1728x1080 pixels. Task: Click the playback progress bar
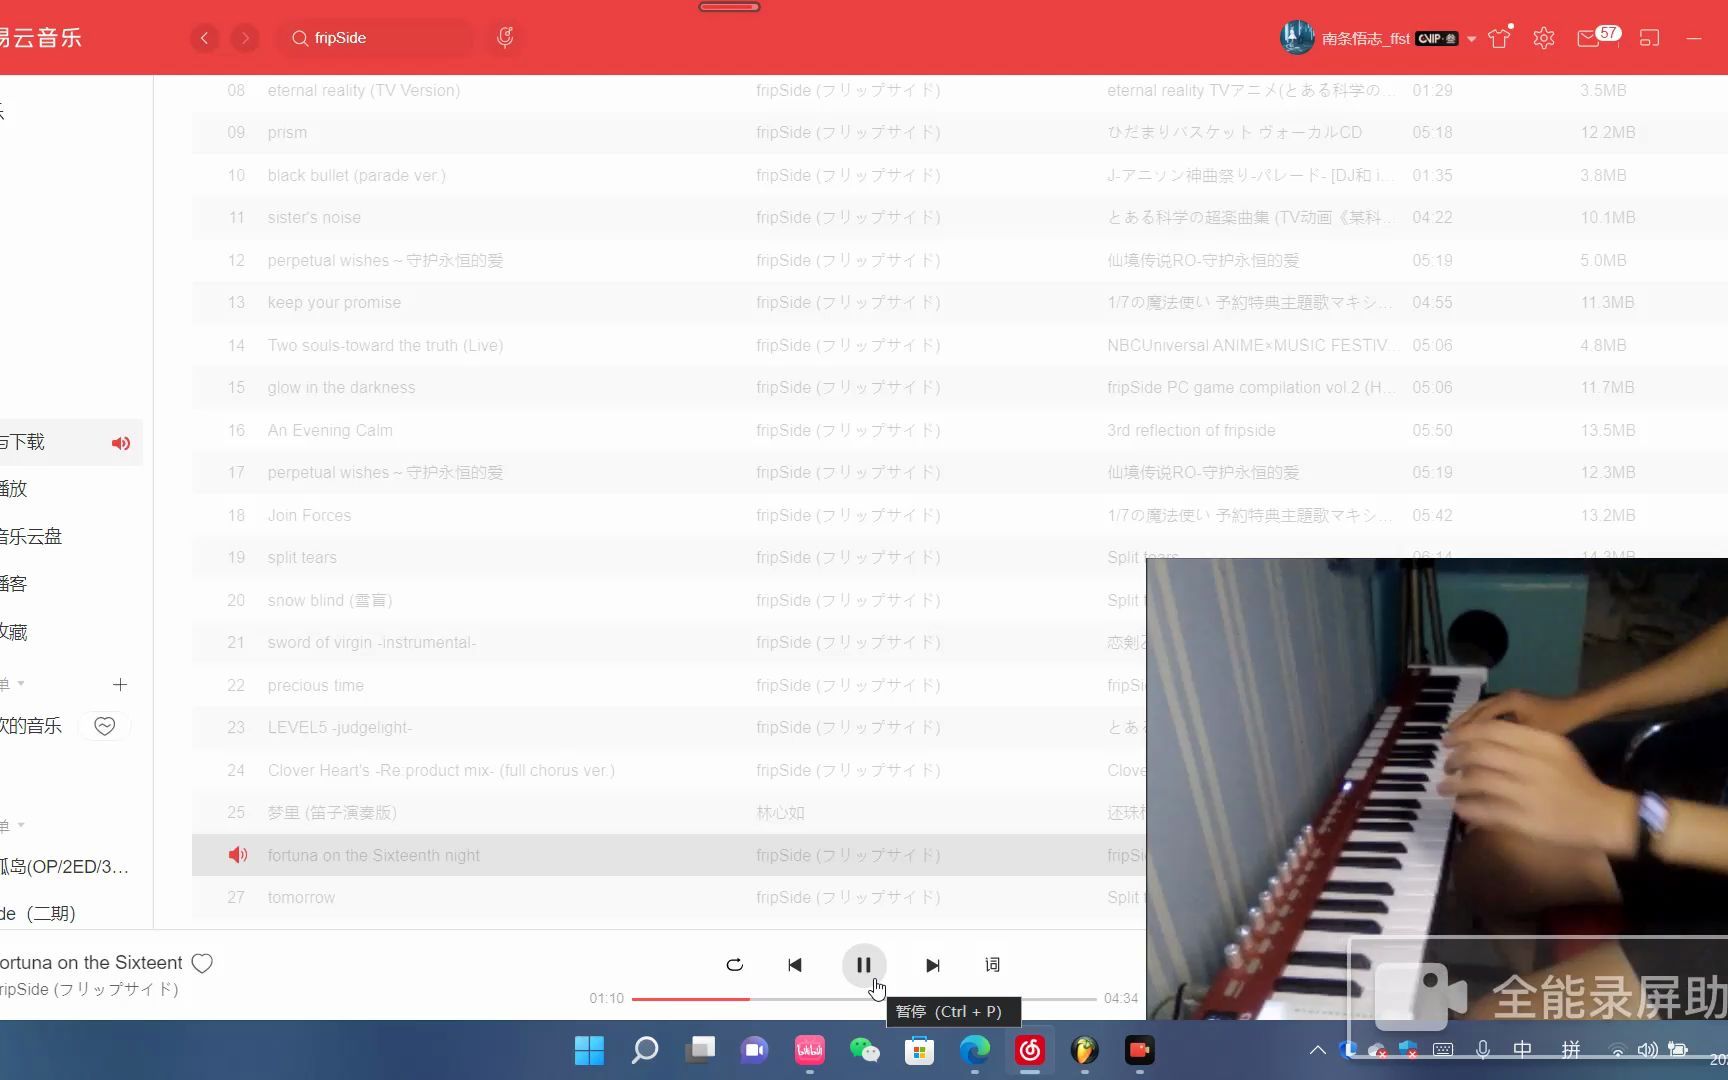click(x=864, y=999)
